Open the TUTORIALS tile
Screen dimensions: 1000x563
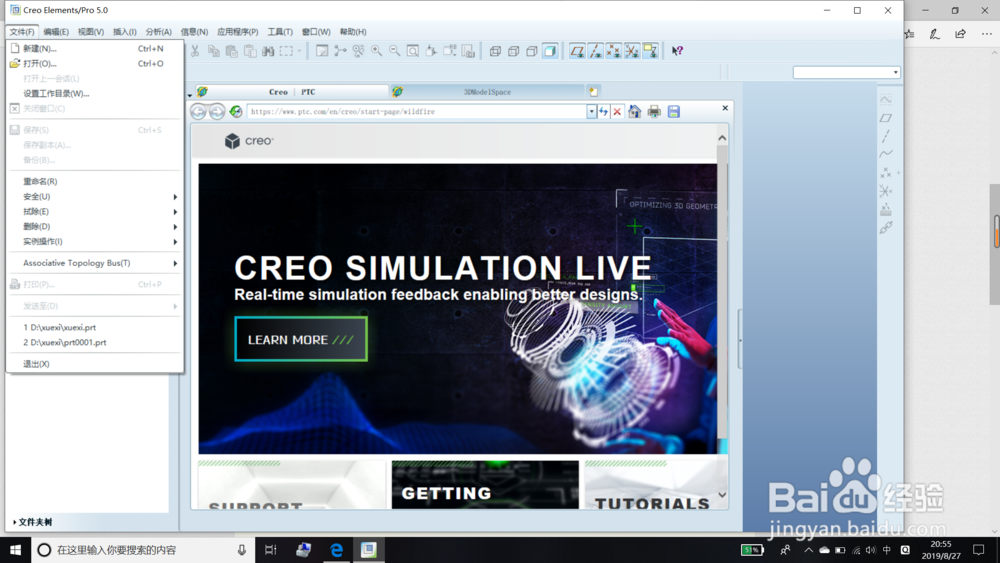[x=653, y=485]
